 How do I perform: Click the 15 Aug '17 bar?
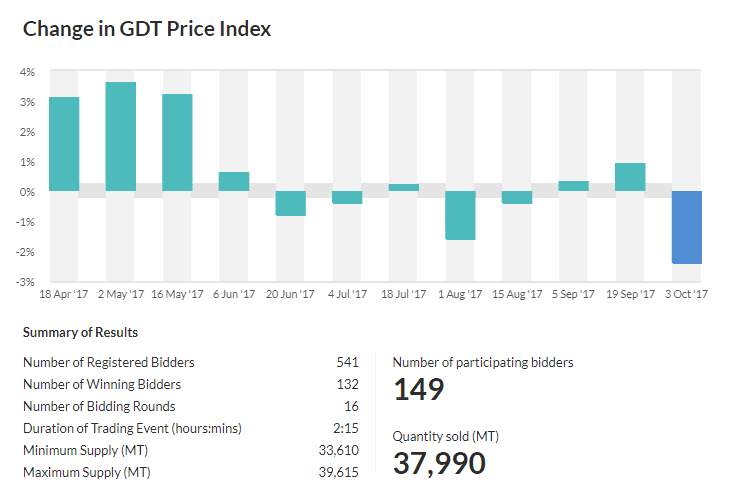pyautogui.click(x=517, y=197)
